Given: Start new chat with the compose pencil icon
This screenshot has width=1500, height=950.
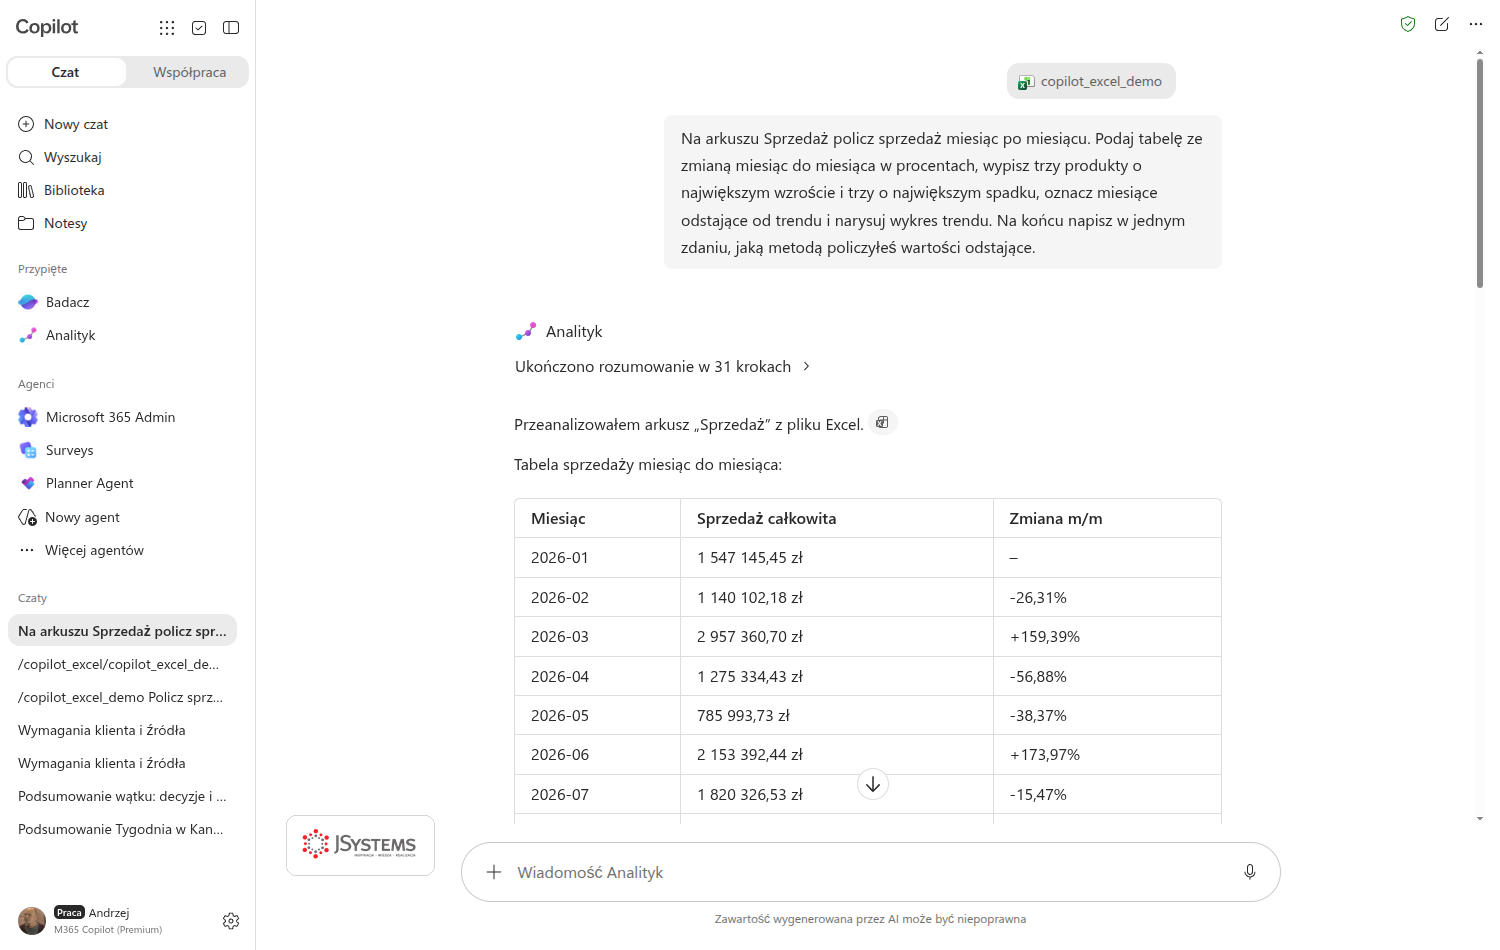Looking at the screenshot, I should coord(1441,24).
